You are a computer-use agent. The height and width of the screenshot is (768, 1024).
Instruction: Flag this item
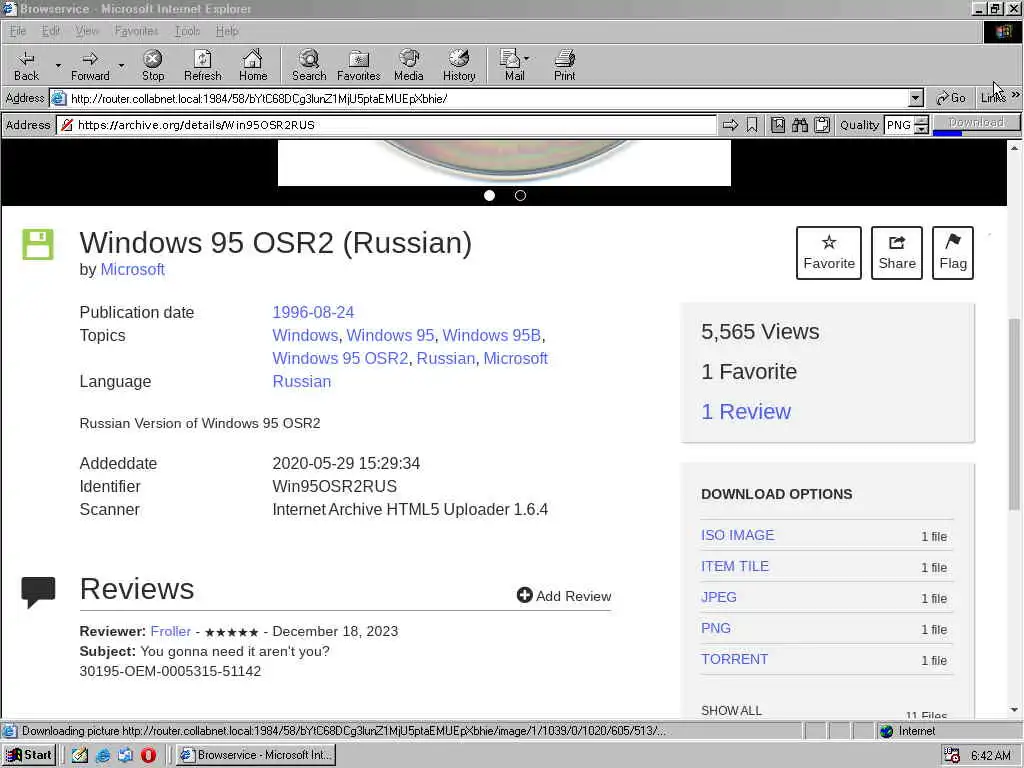point(953,253)
